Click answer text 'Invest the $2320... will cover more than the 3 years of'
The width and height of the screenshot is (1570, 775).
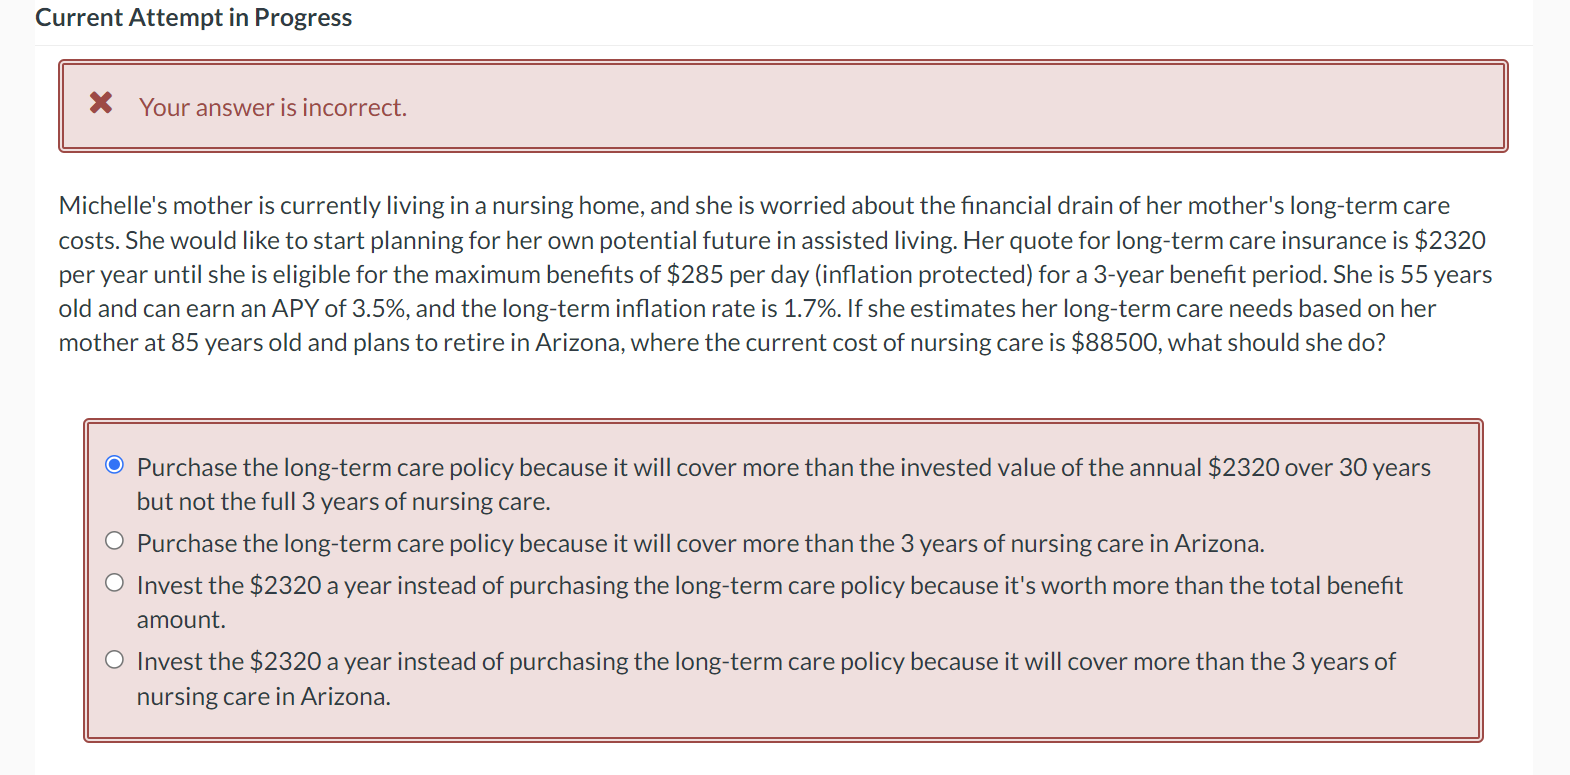pyautogui.click(x=766, y=662)
